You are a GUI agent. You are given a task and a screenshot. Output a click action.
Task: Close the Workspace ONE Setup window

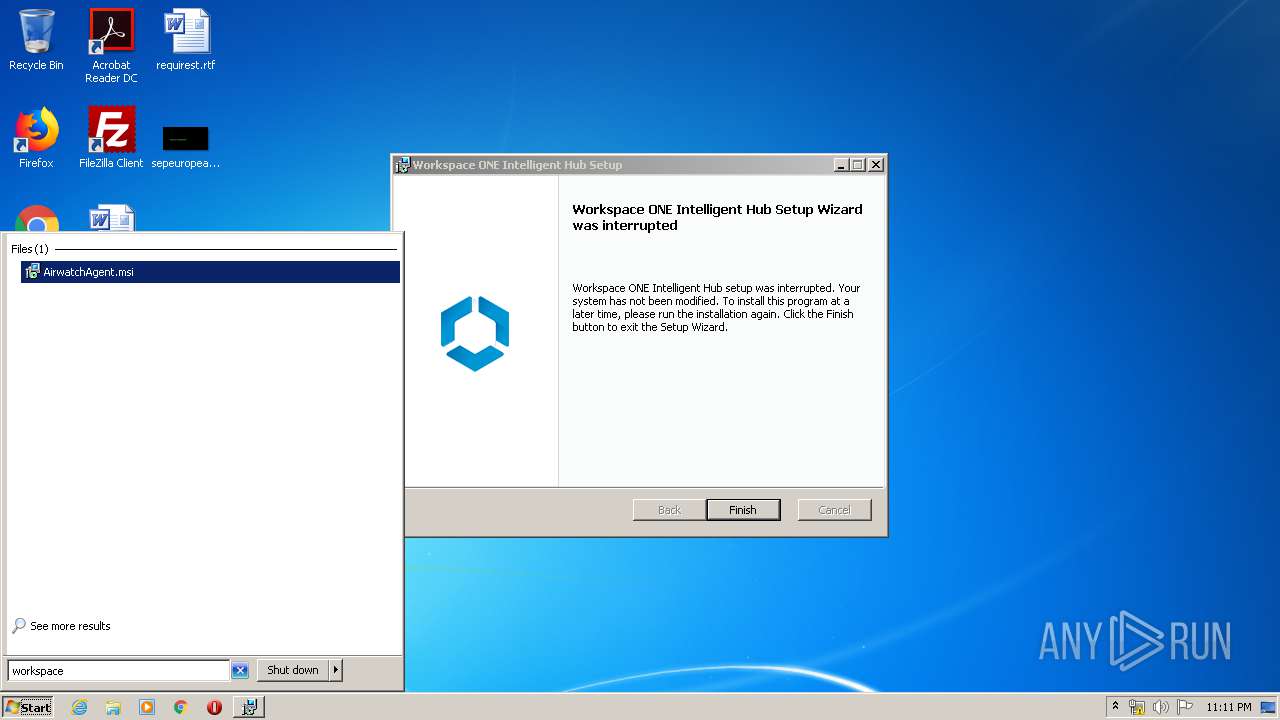click(876, 165)
